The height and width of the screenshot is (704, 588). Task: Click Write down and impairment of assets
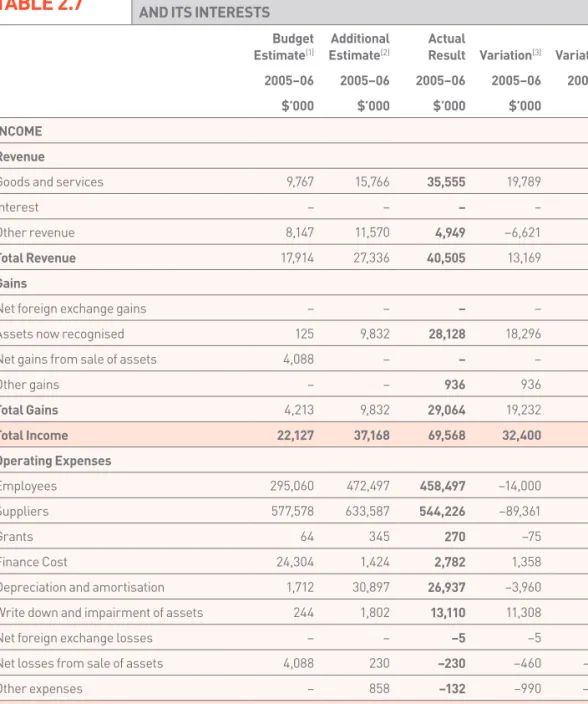point(101,612)
